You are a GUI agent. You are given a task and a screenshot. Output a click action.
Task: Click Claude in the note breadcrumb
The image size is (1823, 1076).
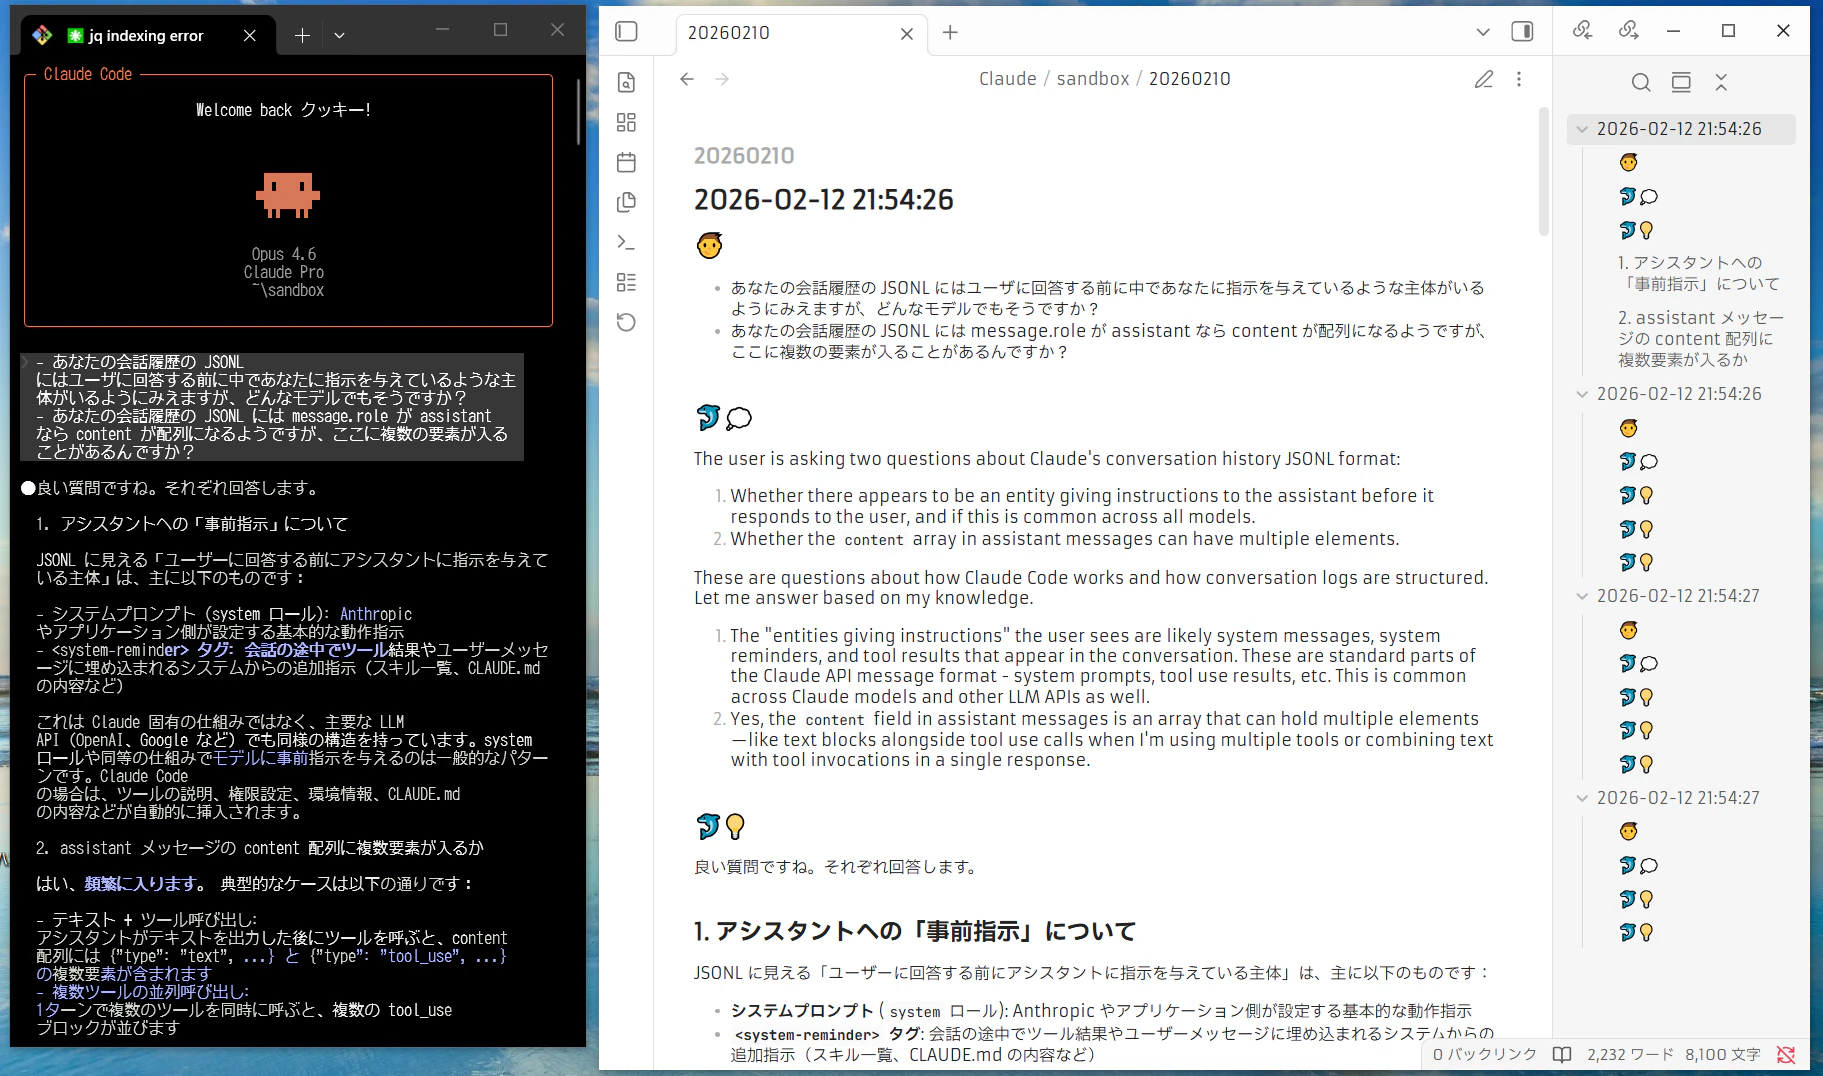tap(1008, 79)
